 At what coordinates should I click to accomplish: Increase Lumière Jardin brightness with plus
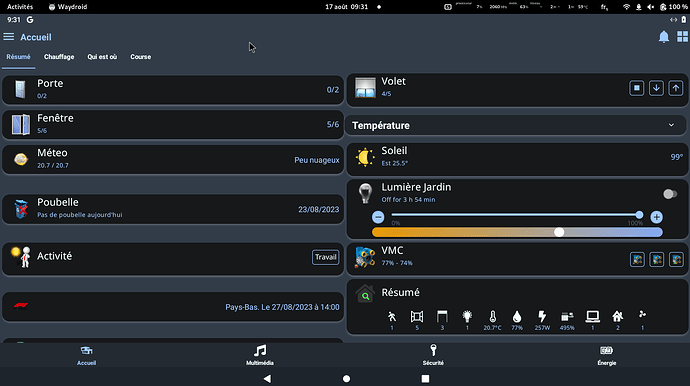click(x=656, y=217)
